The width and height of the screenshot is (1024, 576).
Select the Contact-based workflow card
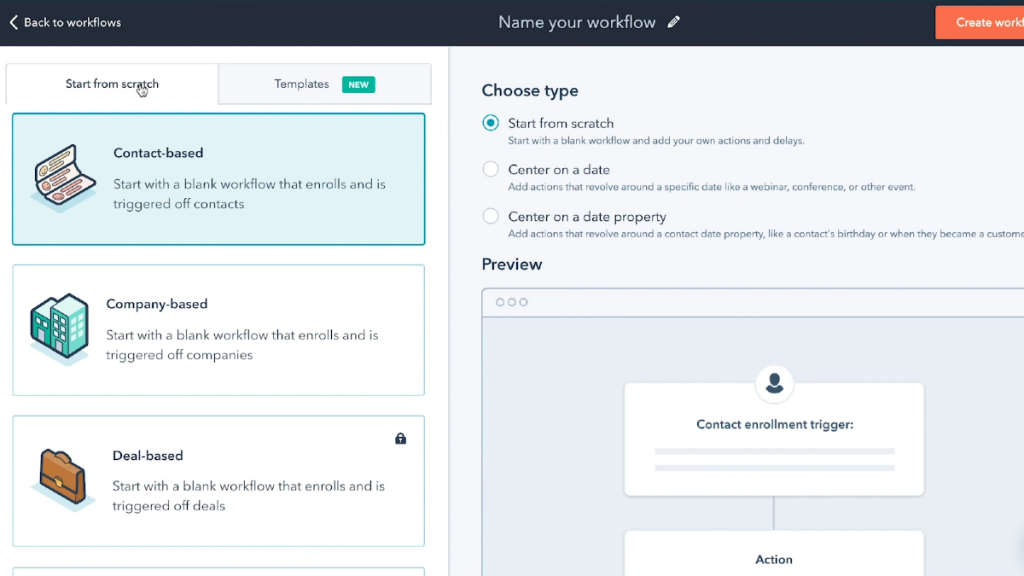click(219, 179)
